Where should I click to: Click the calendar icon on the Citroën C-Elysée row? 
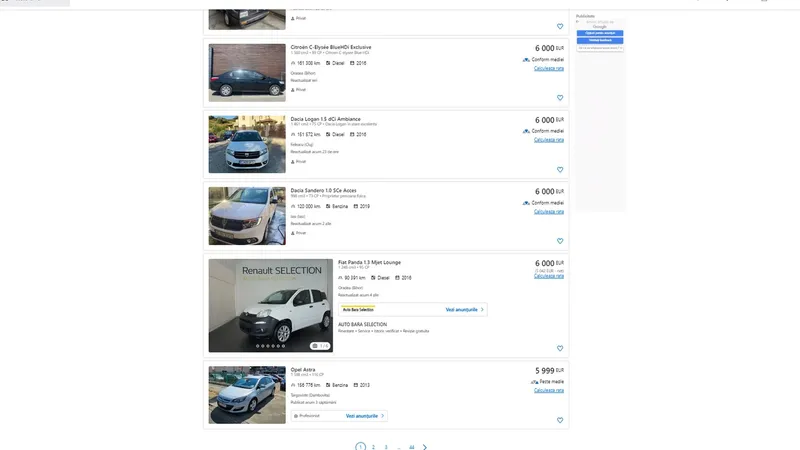point(352,63)
